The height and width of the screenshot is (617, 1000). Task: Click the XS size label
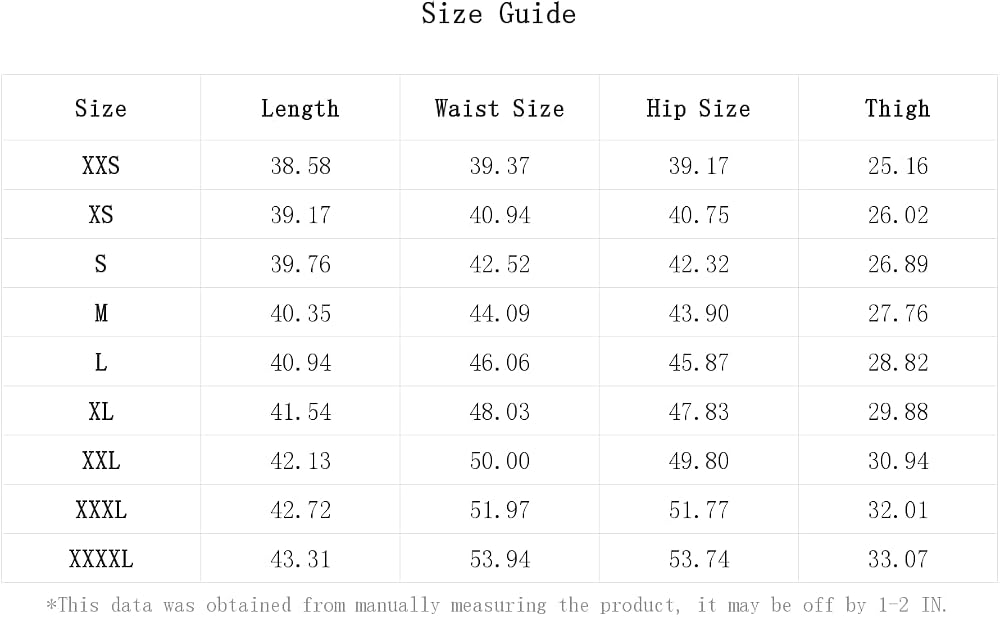(101, 215)
